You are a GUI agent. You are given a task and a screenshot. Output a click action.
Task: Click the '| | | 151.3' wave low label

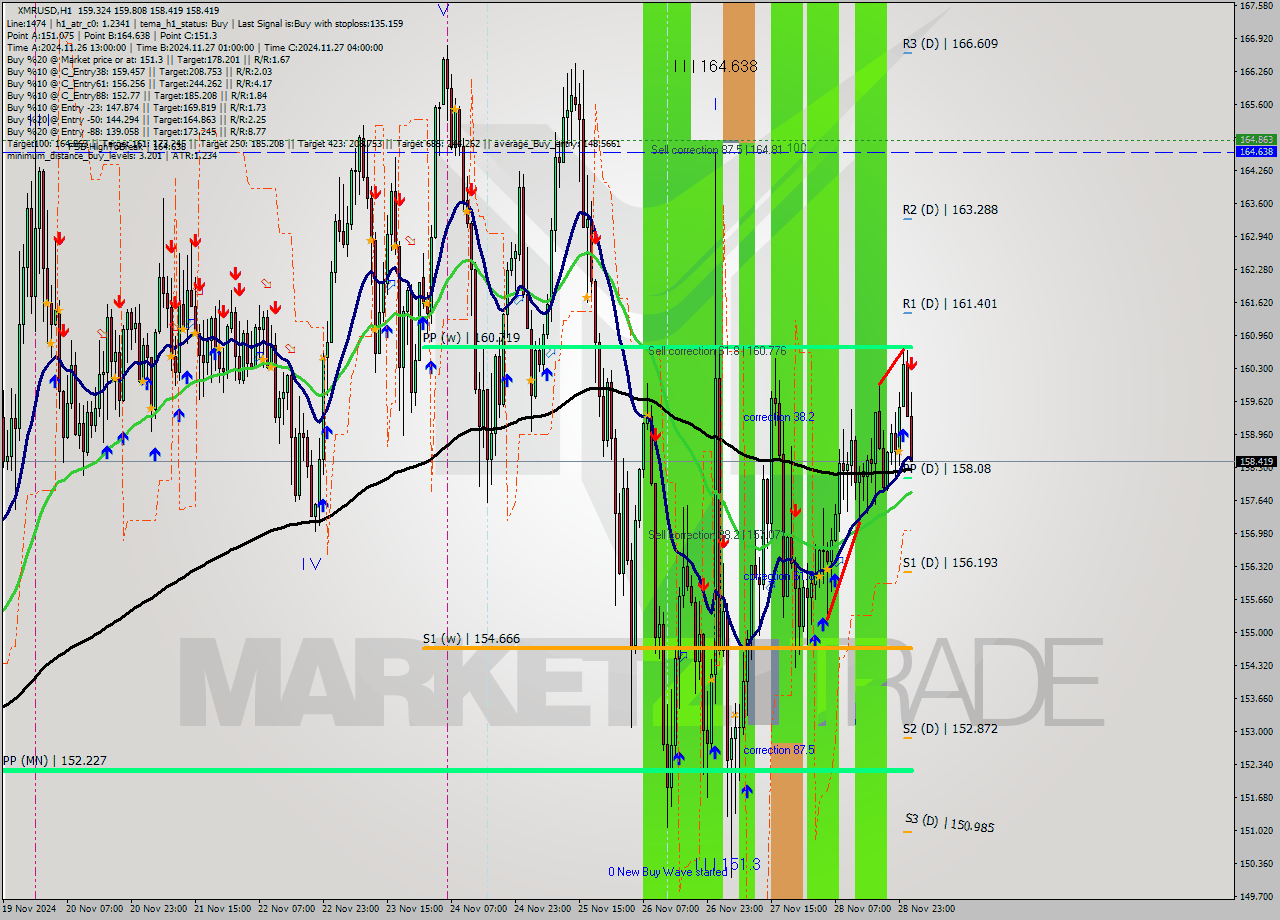point(727,864)
